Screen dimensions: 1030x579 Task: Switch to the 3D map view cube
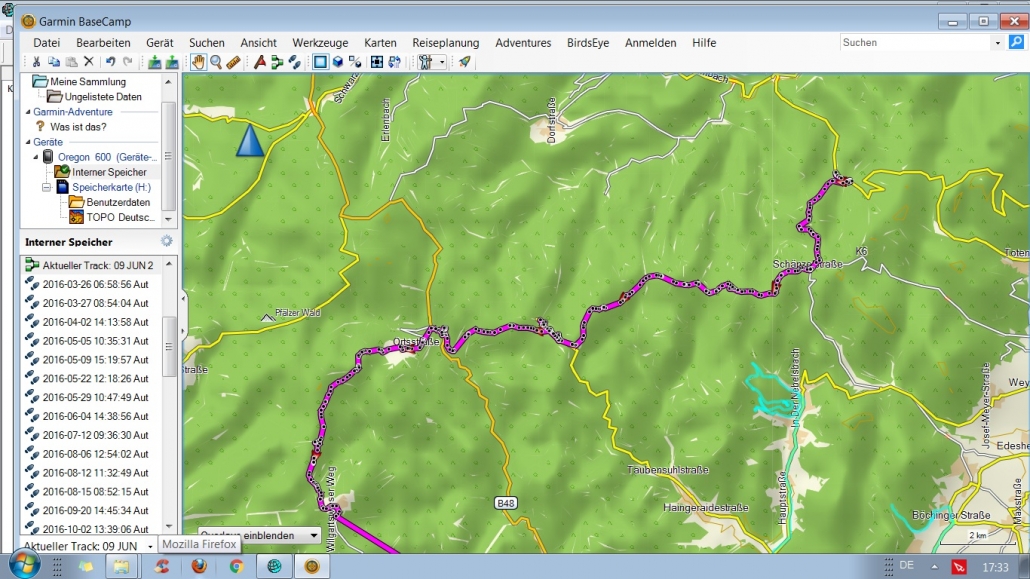[x=338, y=62]
